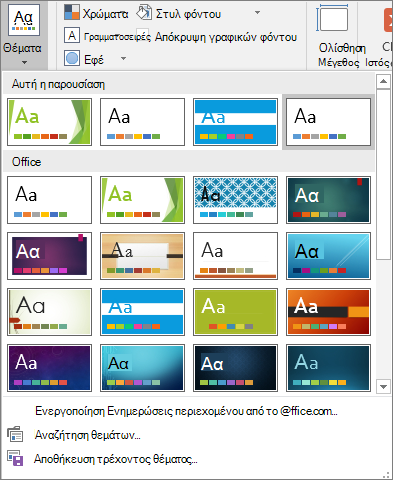Click scrollbar up arrow in themes gallery

[383, 81]
